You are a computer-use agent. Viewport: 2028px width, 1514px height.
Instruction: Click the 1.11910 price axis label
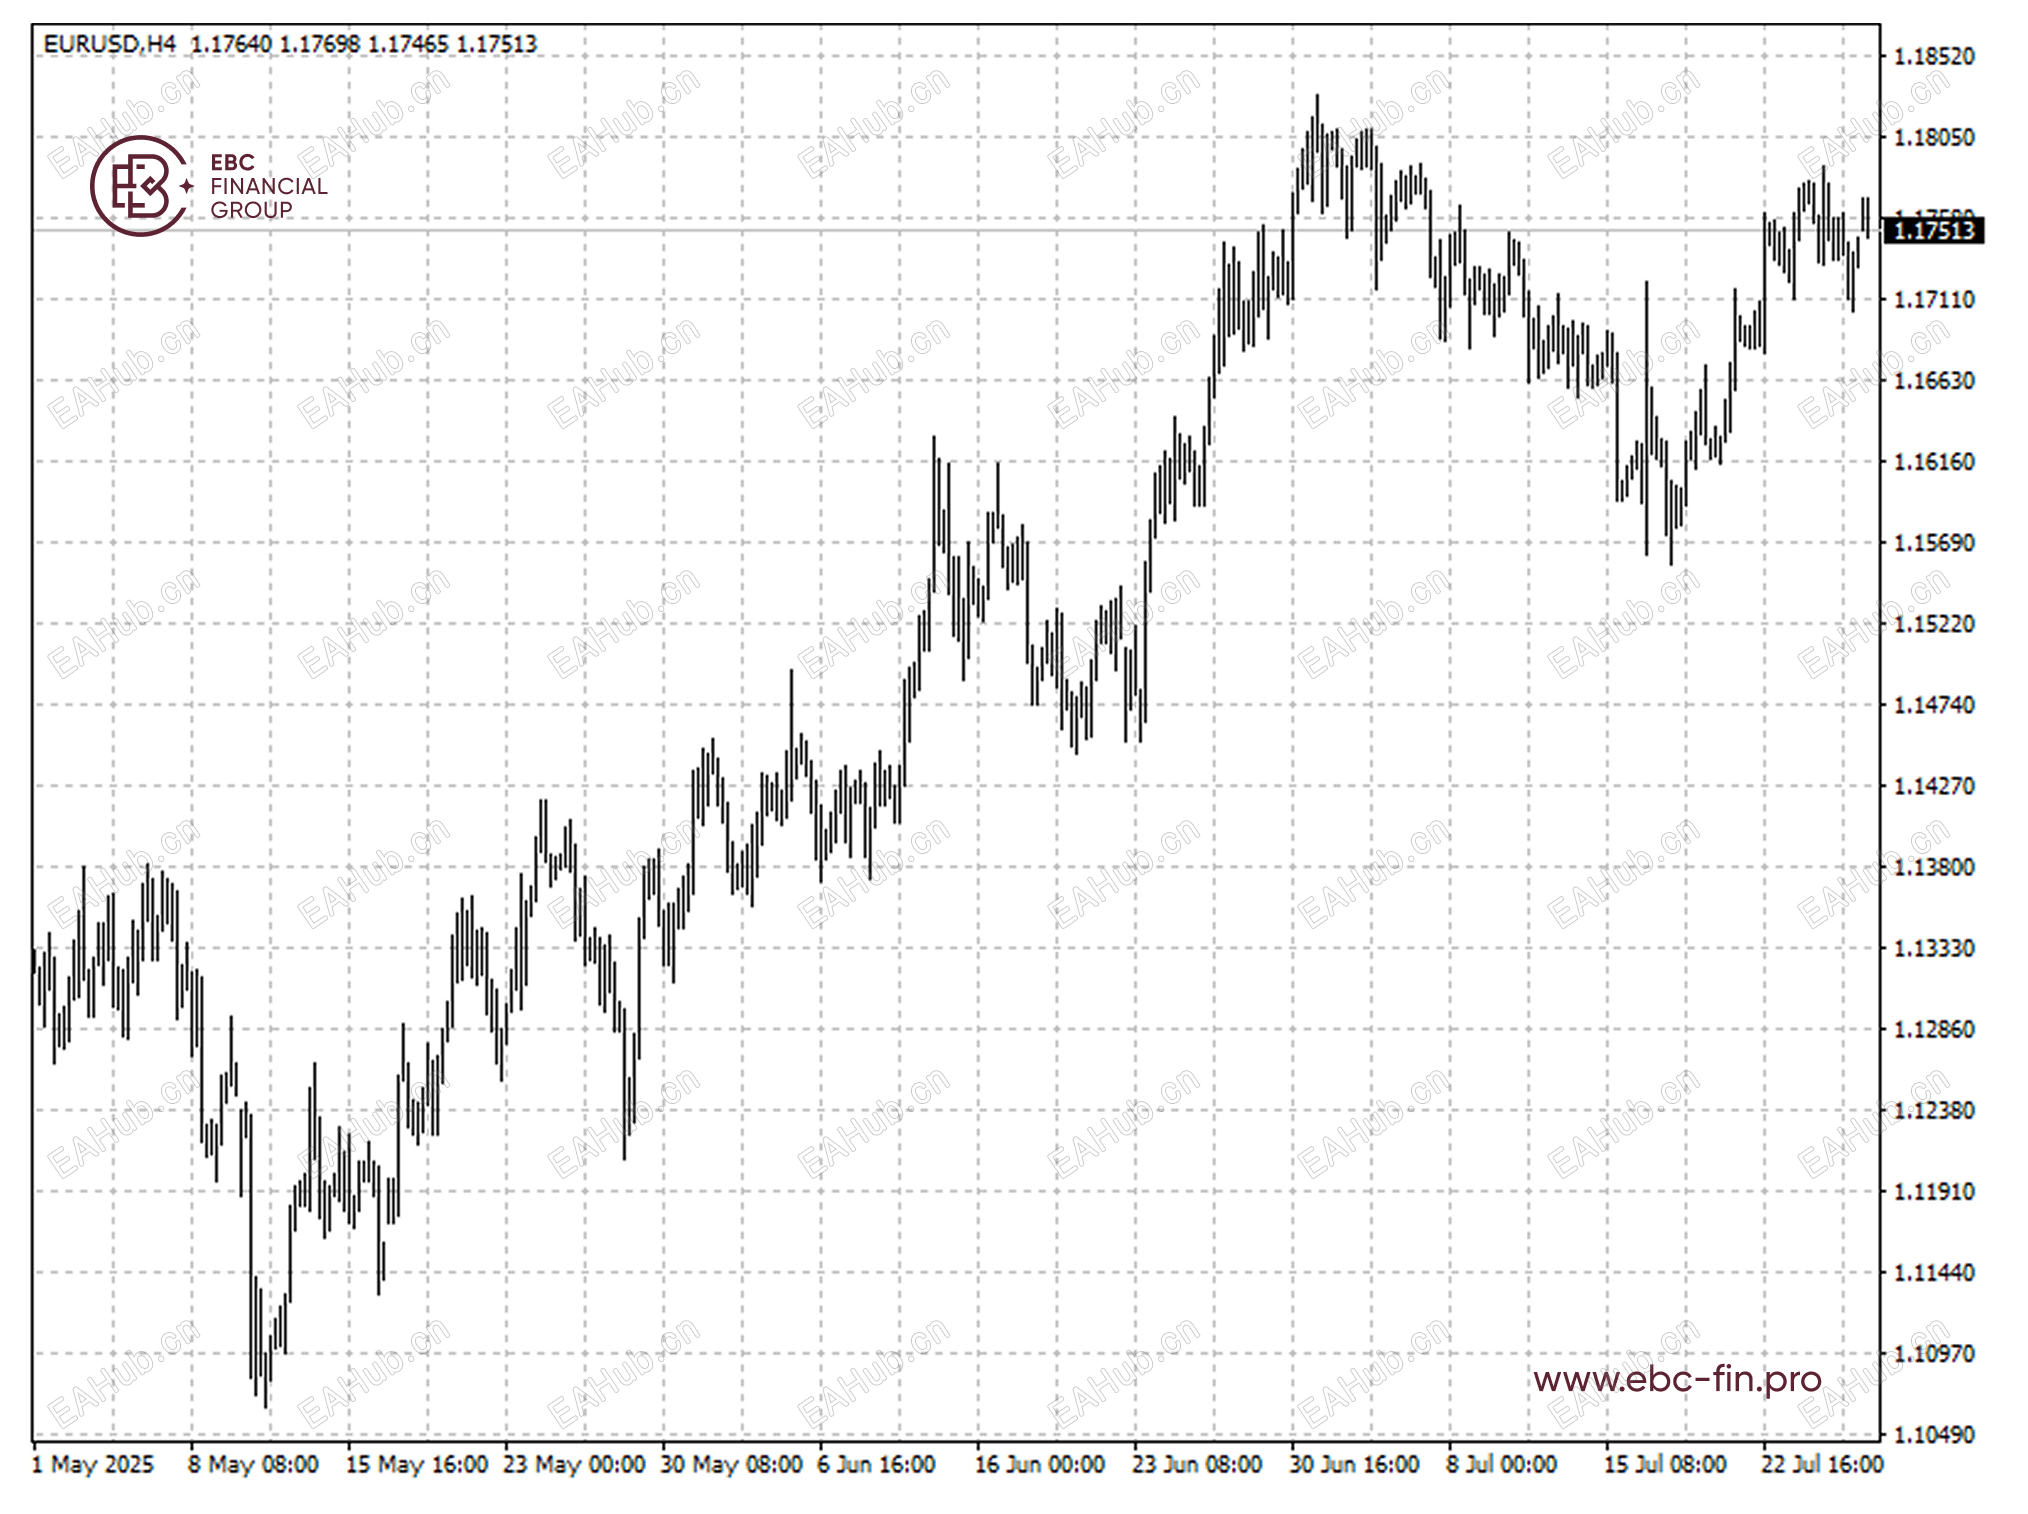coord(1934,1192)
